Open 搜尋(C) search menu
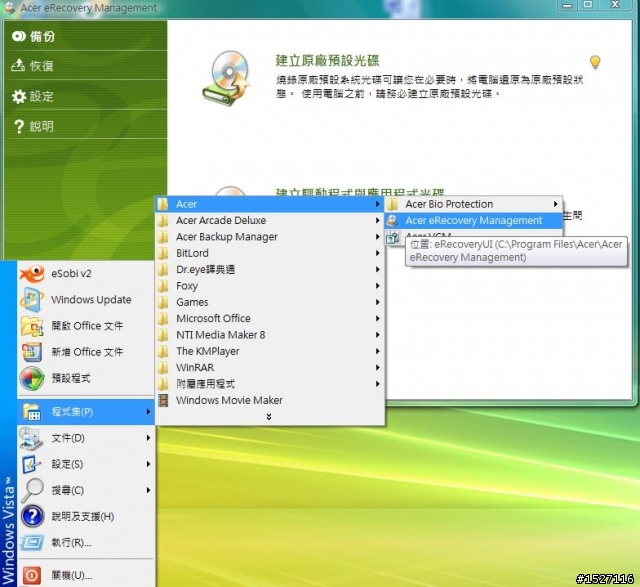Screen dimensions: 640x587 (86, 490)
